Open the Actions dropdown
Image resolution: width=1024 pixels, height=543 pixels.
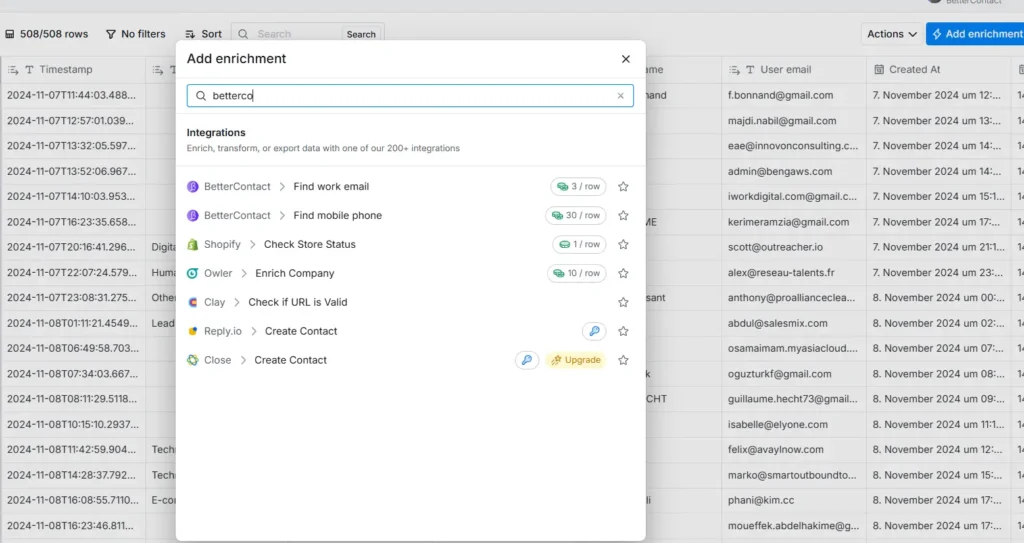(x=891, y=34)
